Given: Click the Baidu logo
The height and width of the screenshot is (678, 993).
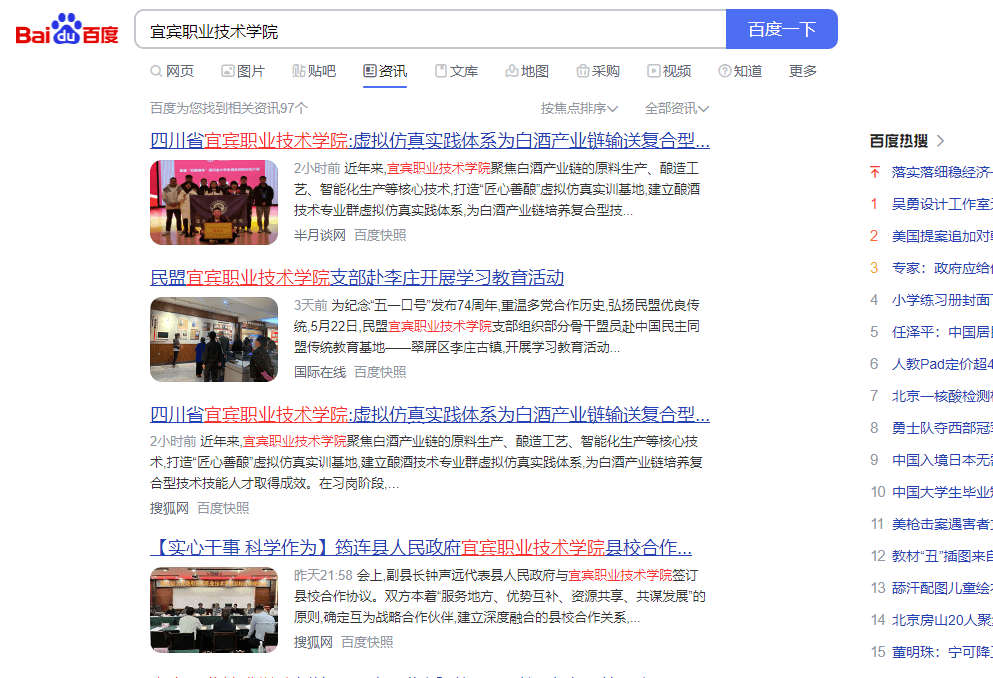Looking at the screenshot, I should tap(66, 30).
